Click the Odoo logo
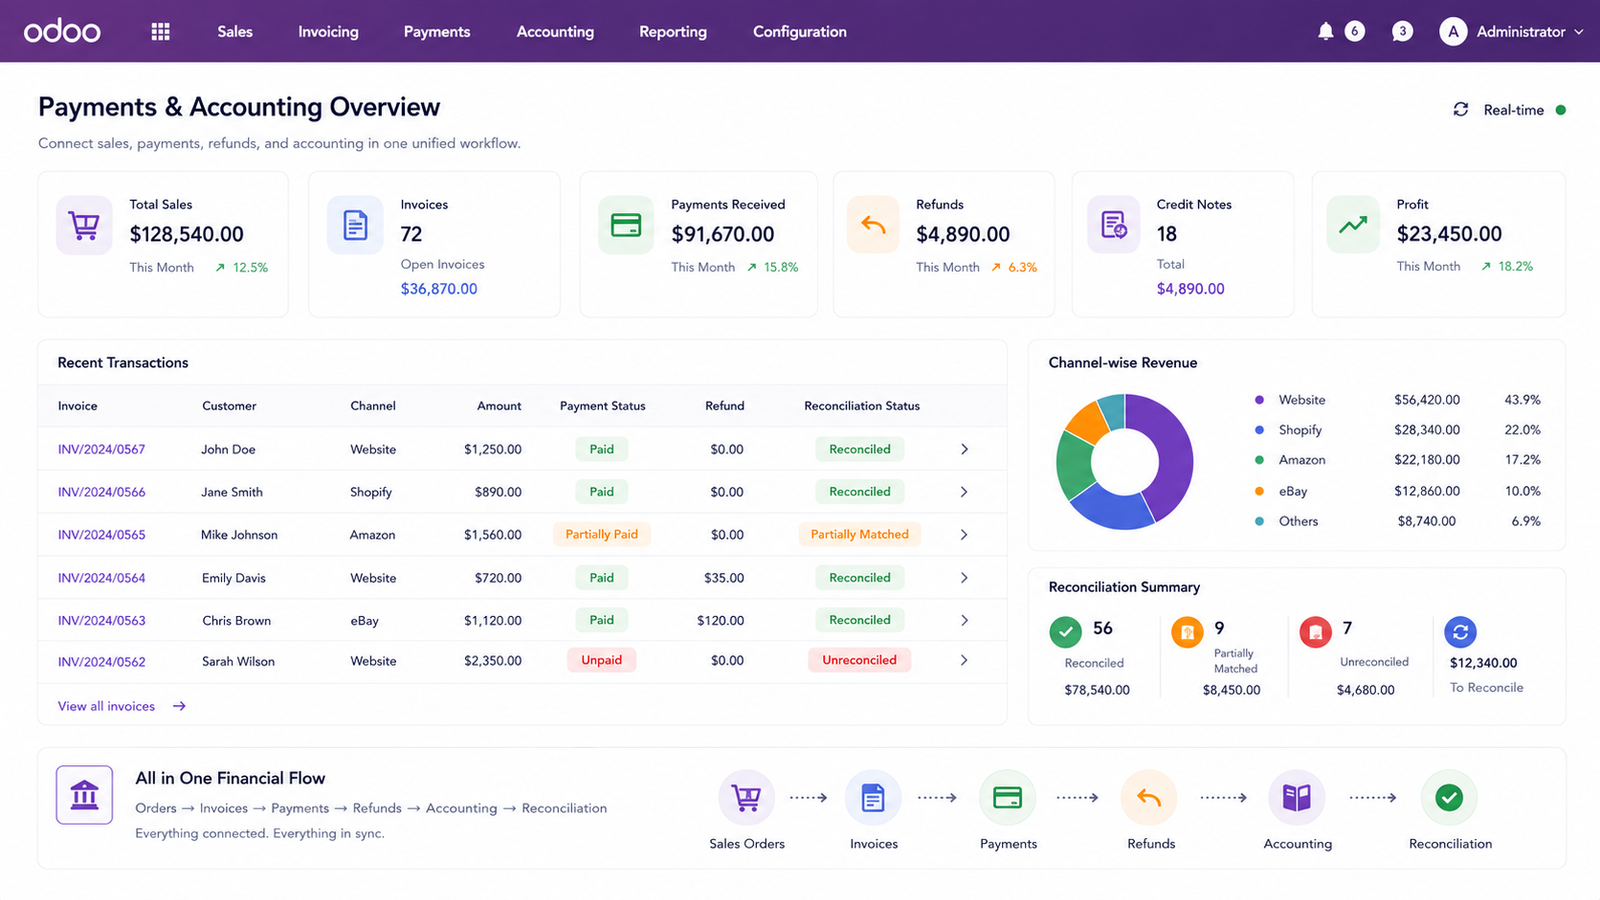1600x900 pixels. (62, 32)
